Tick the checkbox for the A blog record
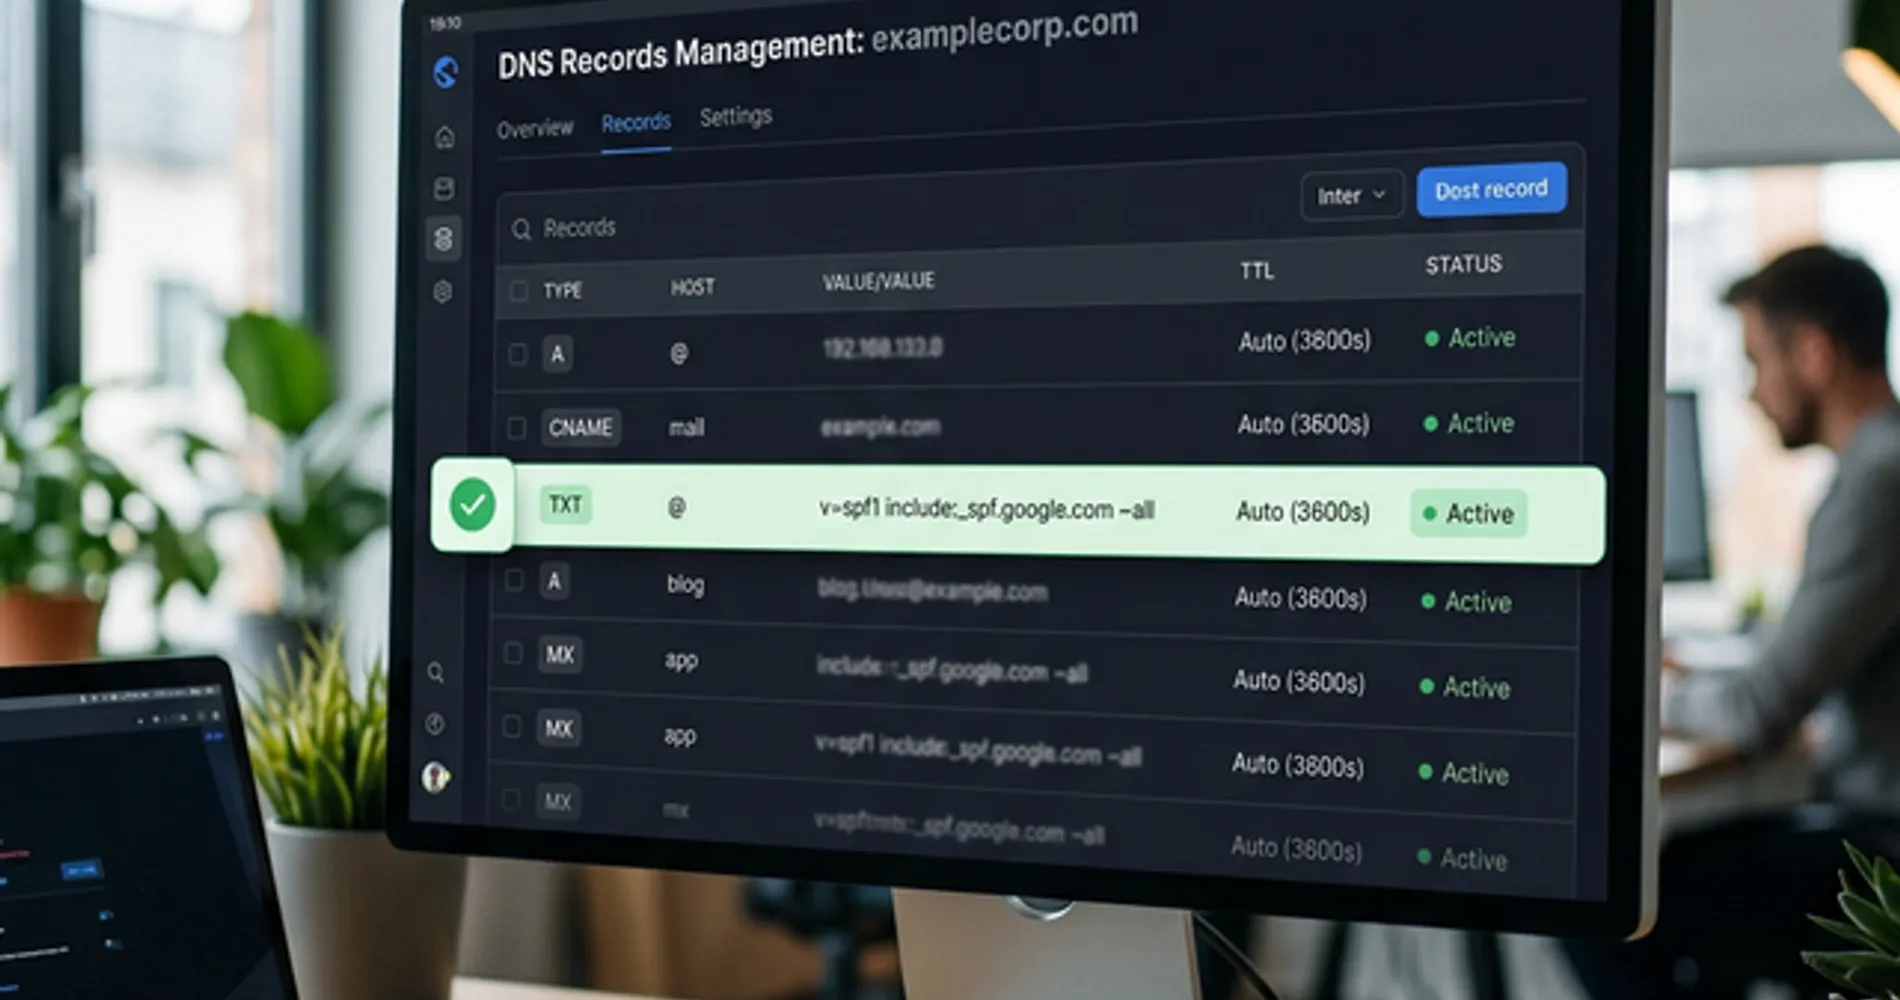 pos(514,581)
